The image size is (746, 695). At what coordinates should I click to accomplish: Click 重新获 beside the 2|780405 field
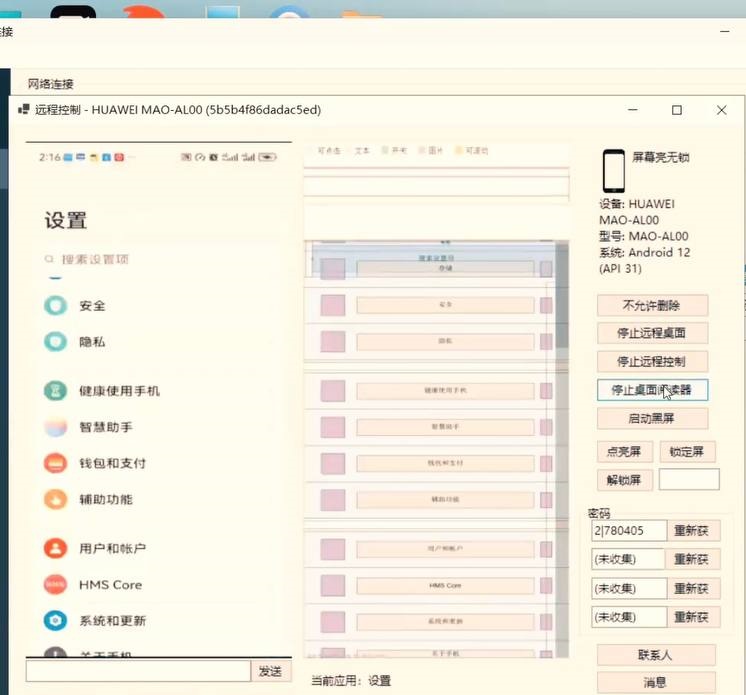pyautogui.click(x=695, y=531)
